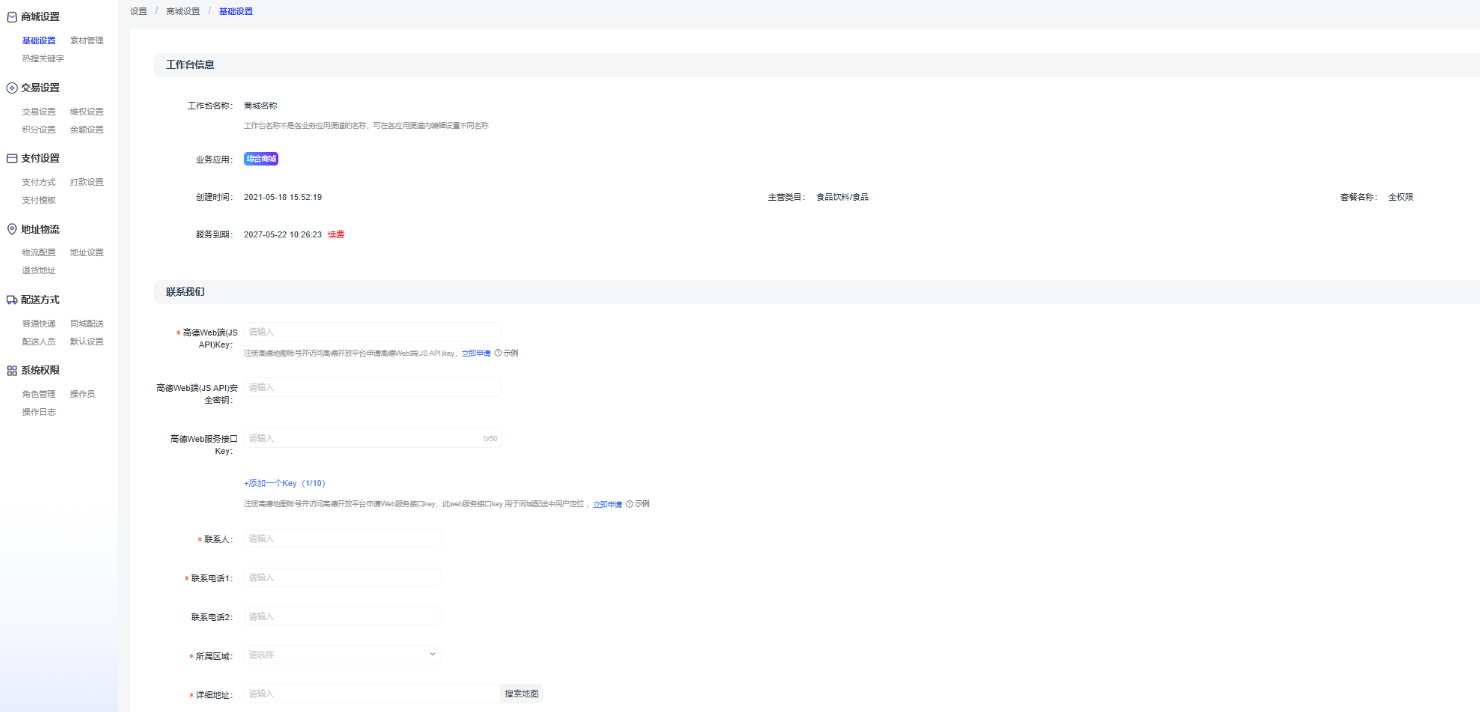
Task: Click the red 续费 renew link
Action: (x=336, y=235)
